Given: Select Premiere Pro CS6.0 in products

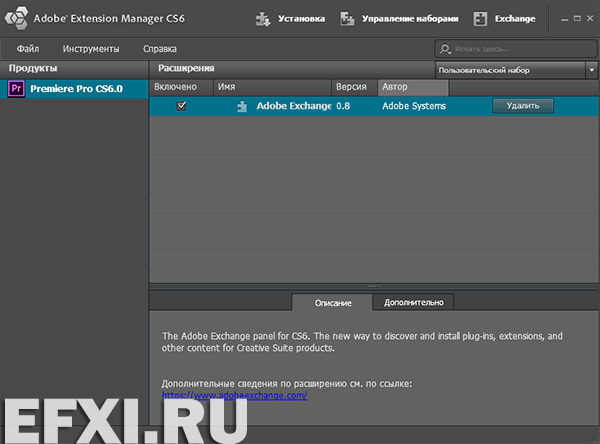Looking at the screenshot, I should click(x=74, y=89).
